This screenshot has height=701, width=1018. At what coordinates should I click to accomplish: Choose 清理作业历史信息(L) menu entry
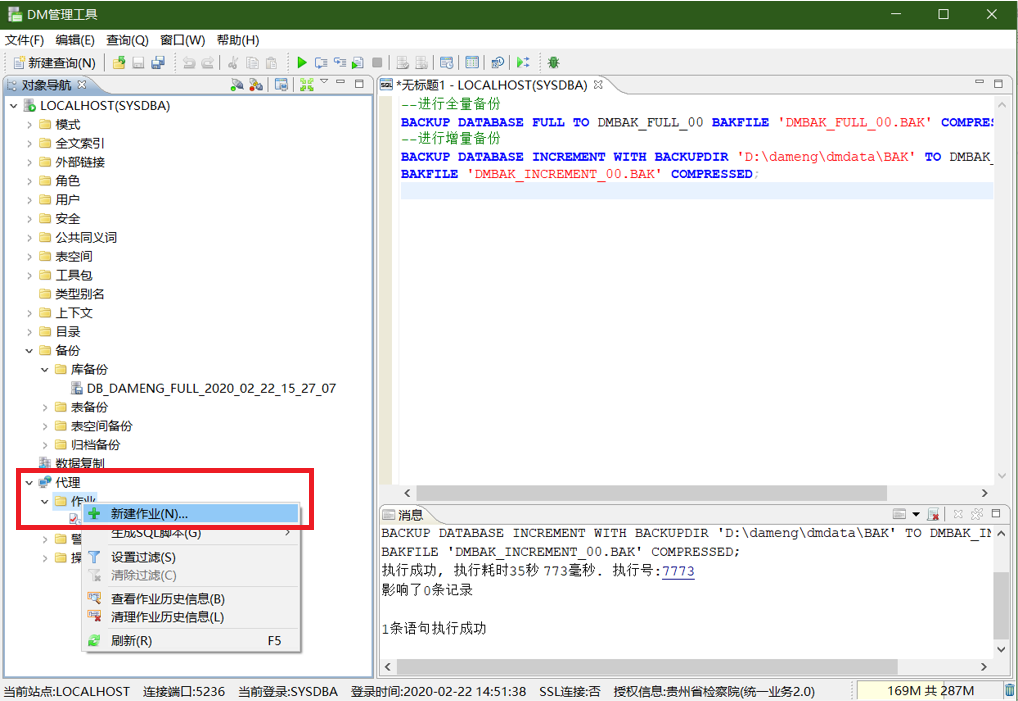[x=192, y=617]
